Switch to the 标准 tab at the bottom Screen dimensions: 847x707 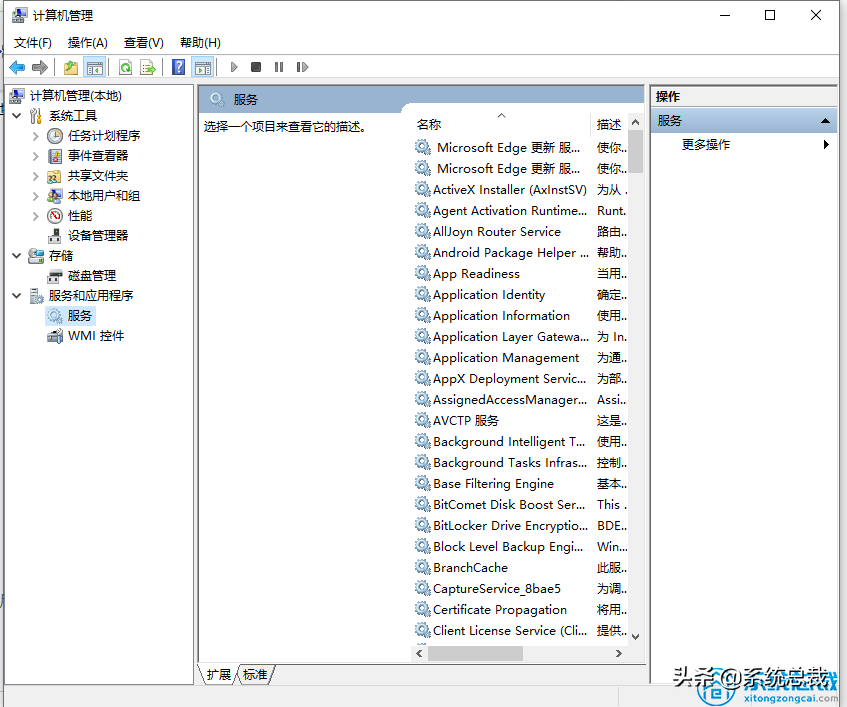point(254,674)
